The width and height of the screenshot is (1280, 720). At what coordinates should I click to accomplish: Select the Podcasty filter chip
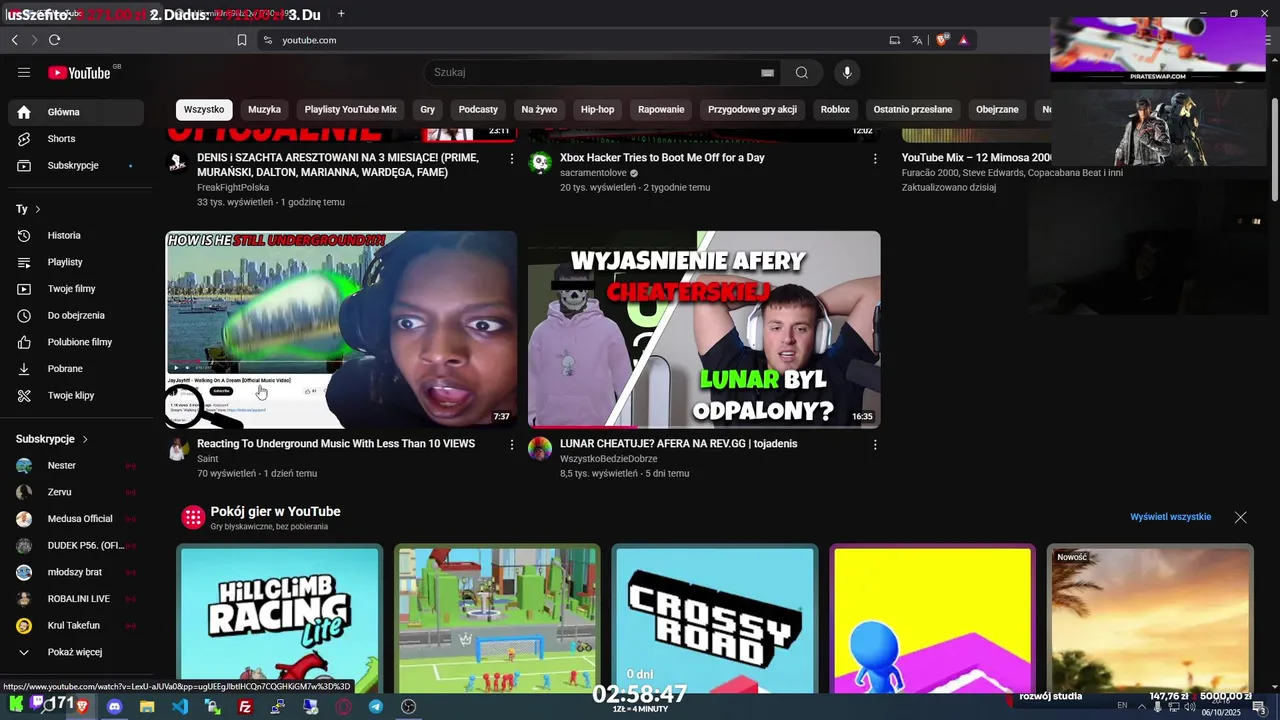click(478, 109)
